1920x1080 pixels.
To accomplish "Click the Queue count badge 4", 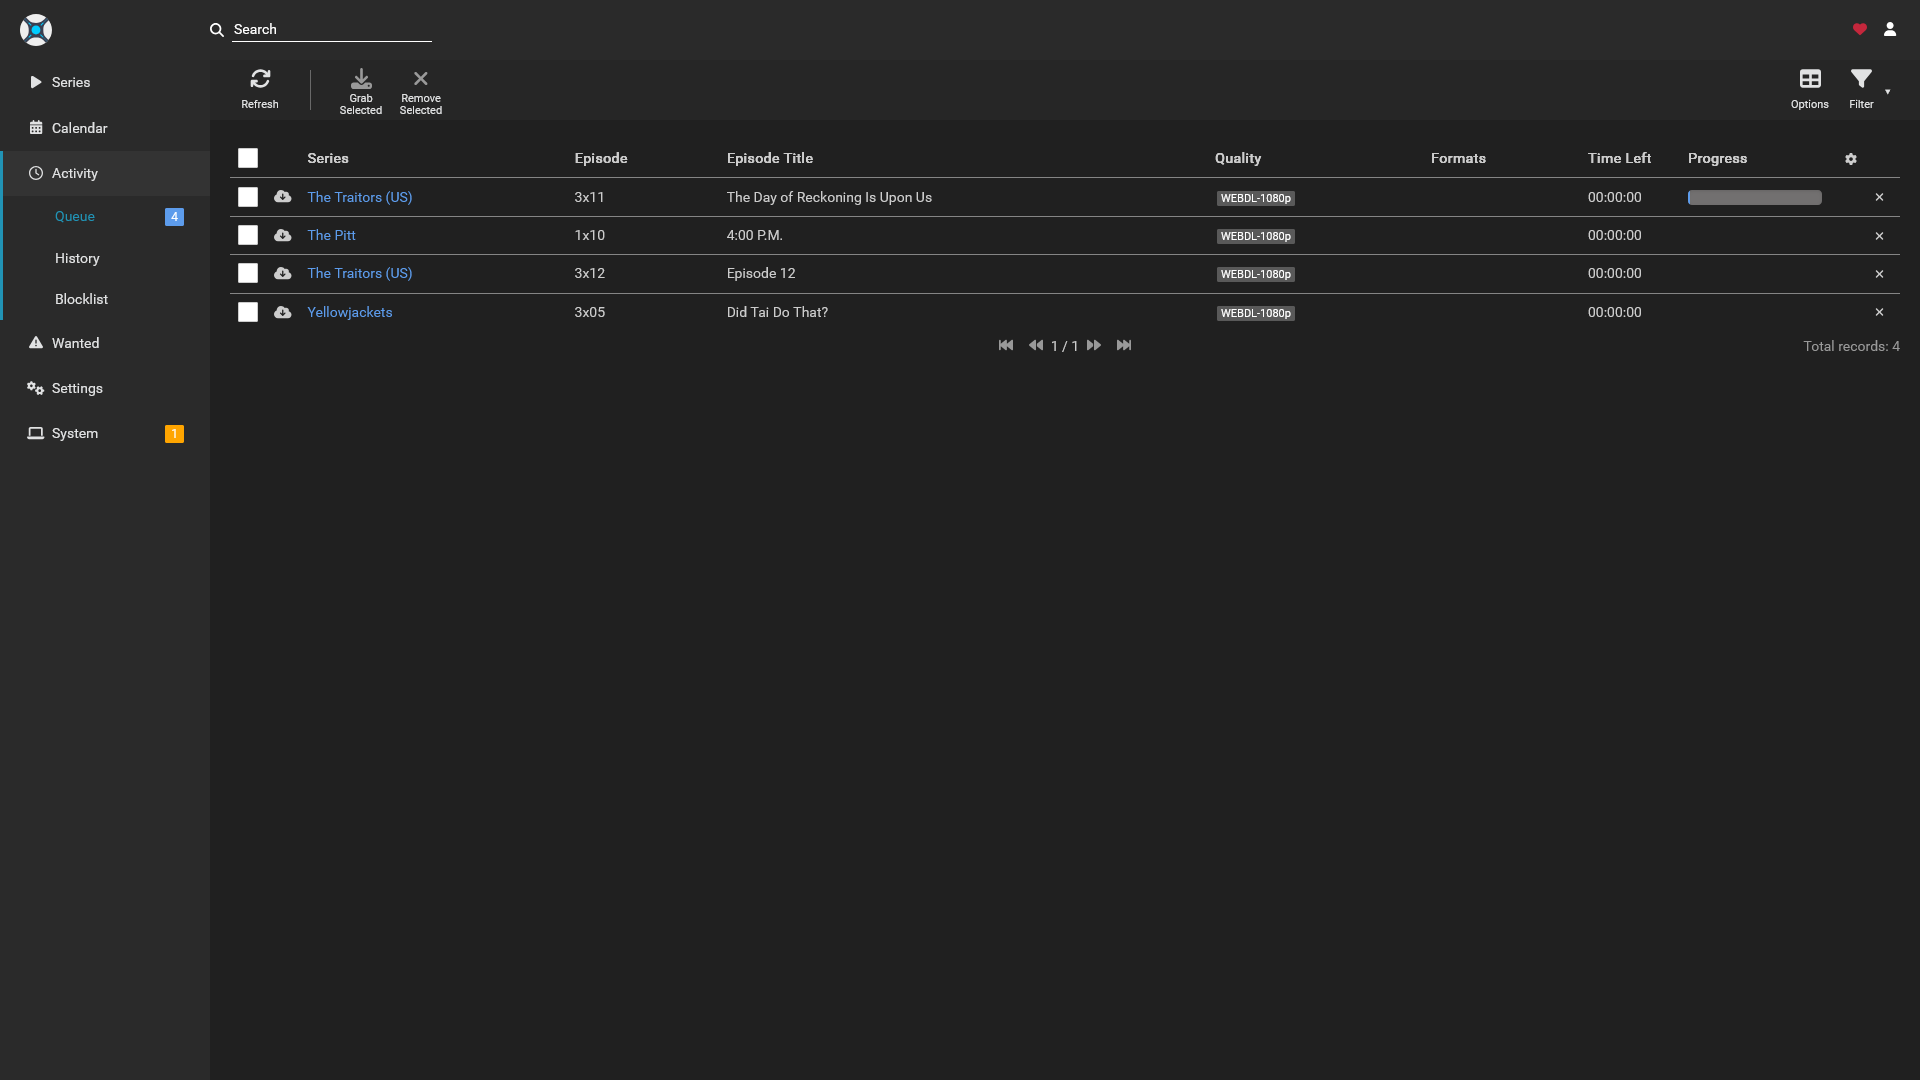I will (x=174, y=216).
